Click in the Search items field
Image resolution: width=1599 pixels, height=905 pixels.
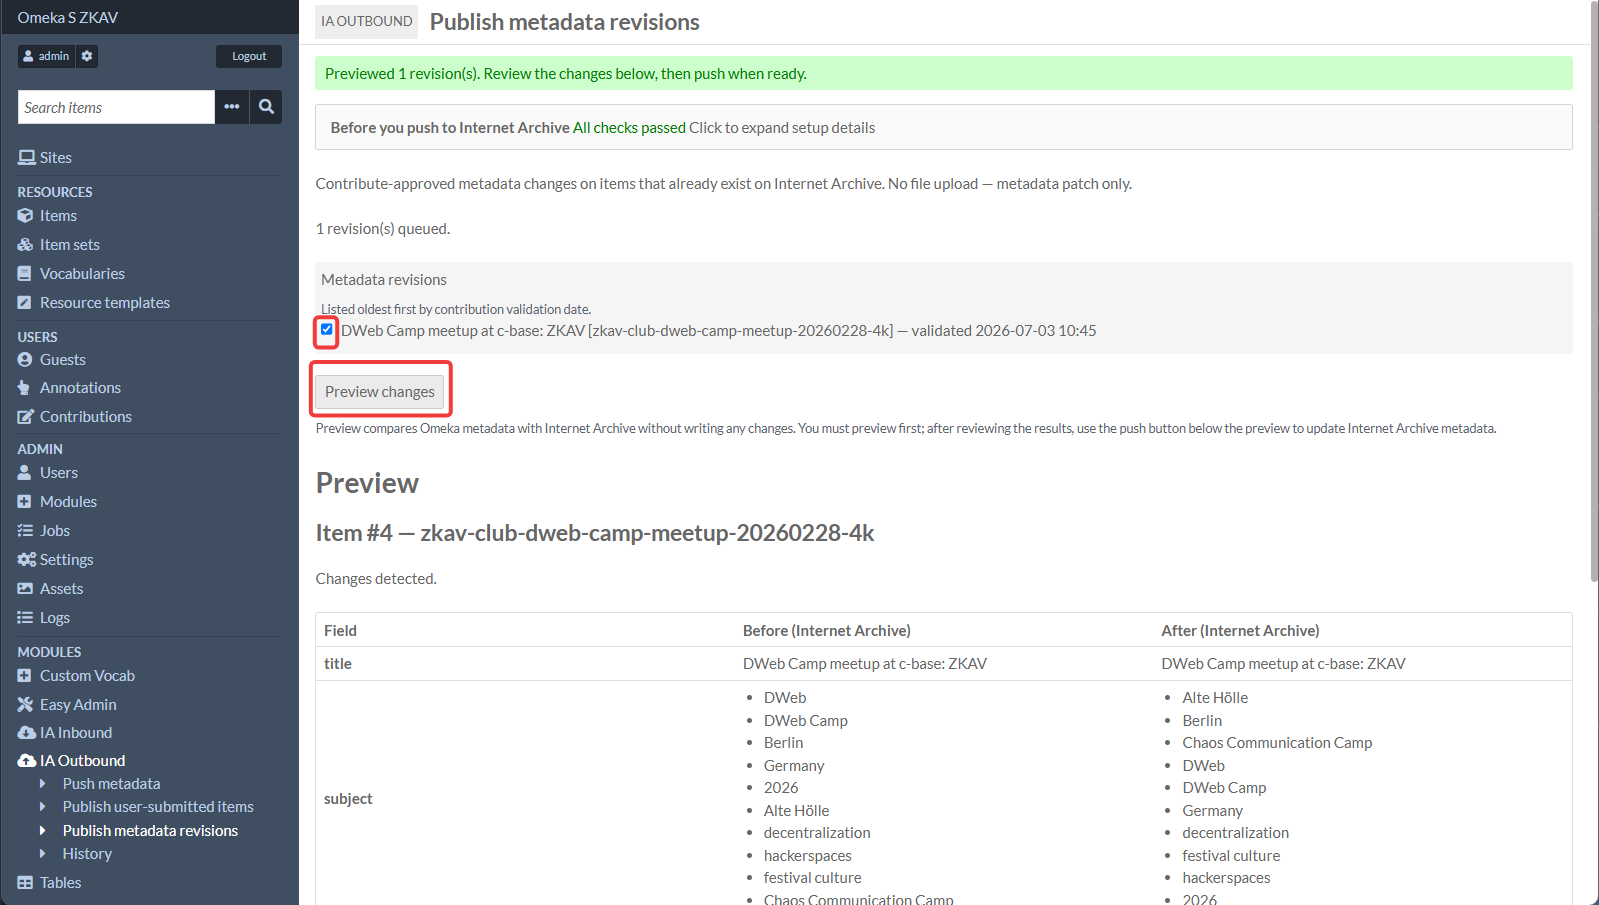(x=116, y=107)
